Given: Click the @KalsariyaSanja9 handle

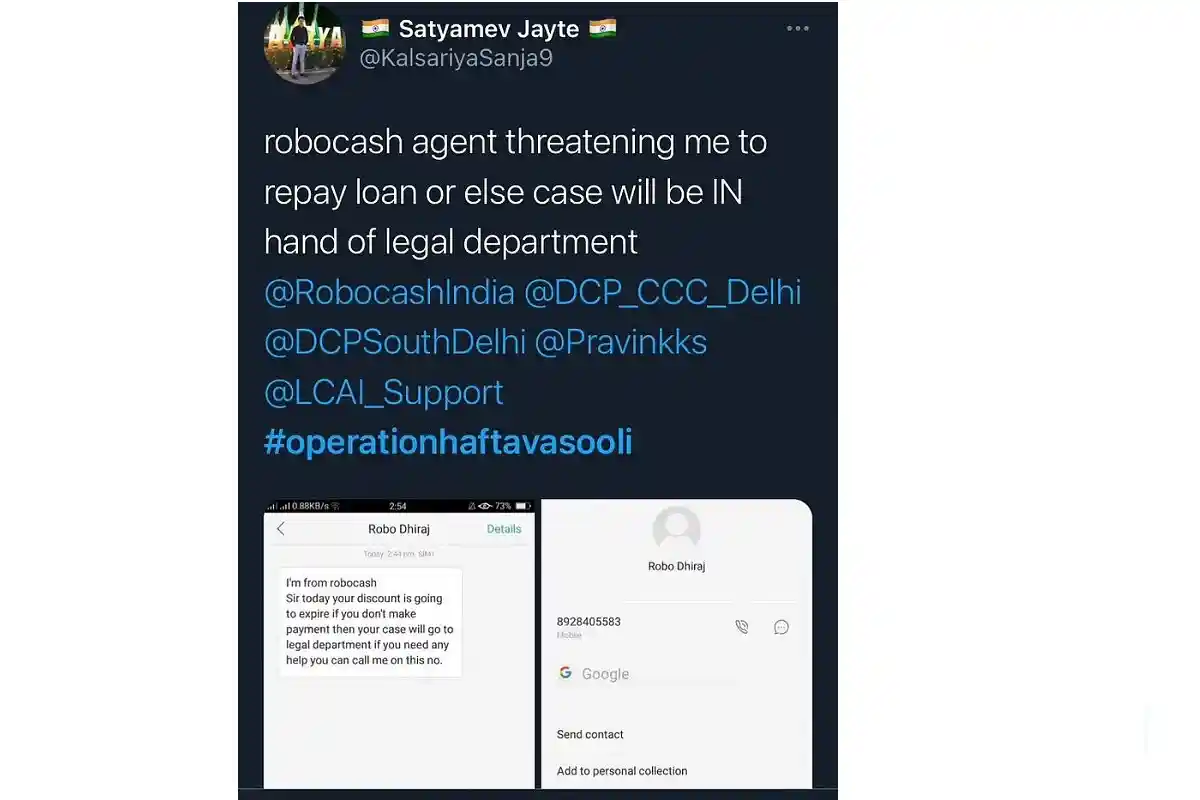Looking at the screenshot, I should (456, 58).
